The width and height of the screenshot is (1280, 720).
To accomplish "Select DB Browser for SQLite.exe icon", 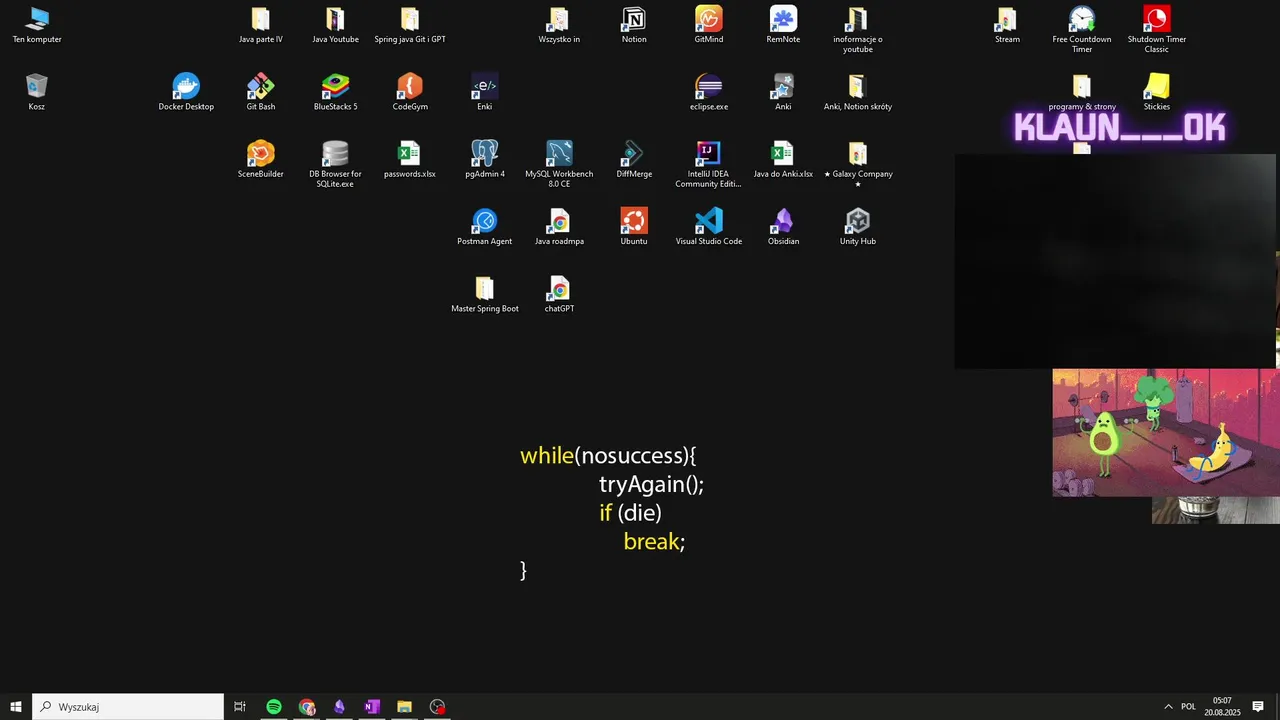I will tap(335, 164).
